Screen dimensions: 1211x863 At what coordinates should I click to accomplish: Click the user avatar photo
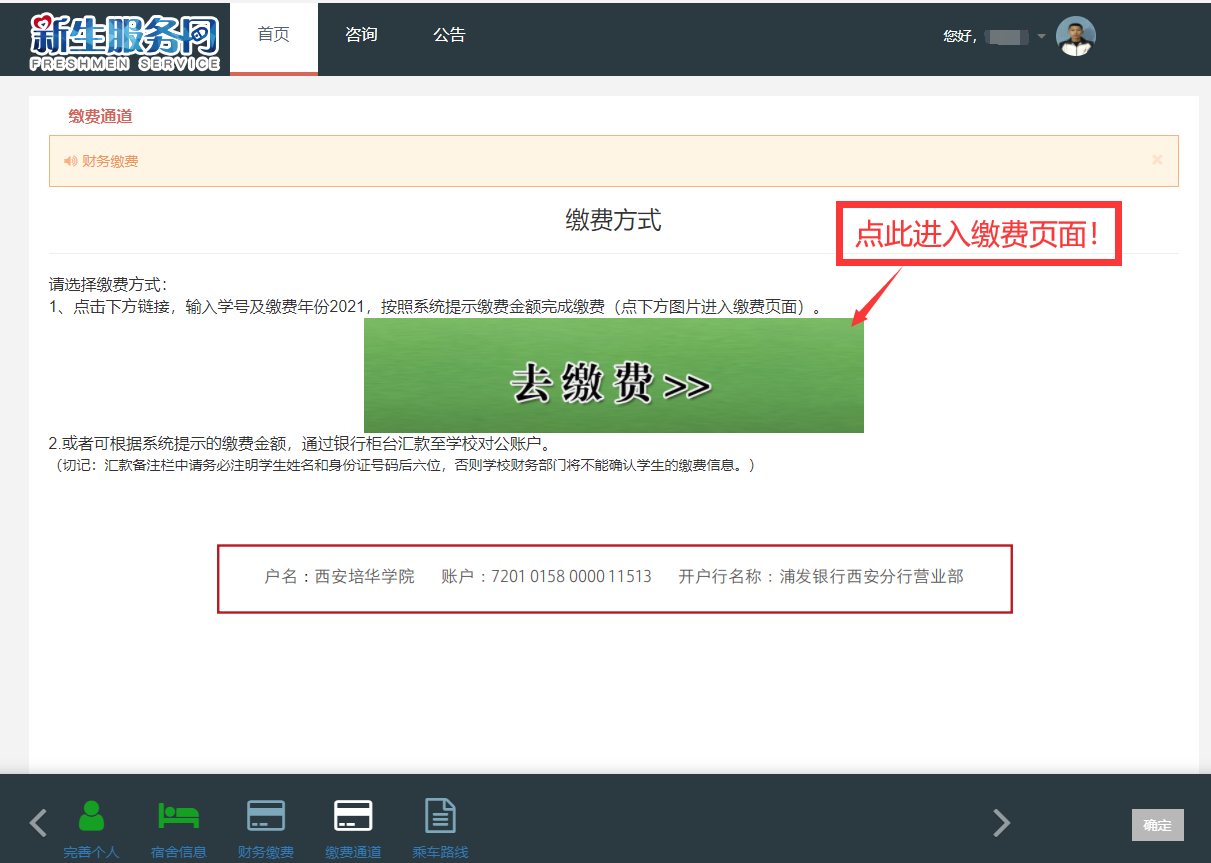pyautogui.click(x=1075, y=37)
